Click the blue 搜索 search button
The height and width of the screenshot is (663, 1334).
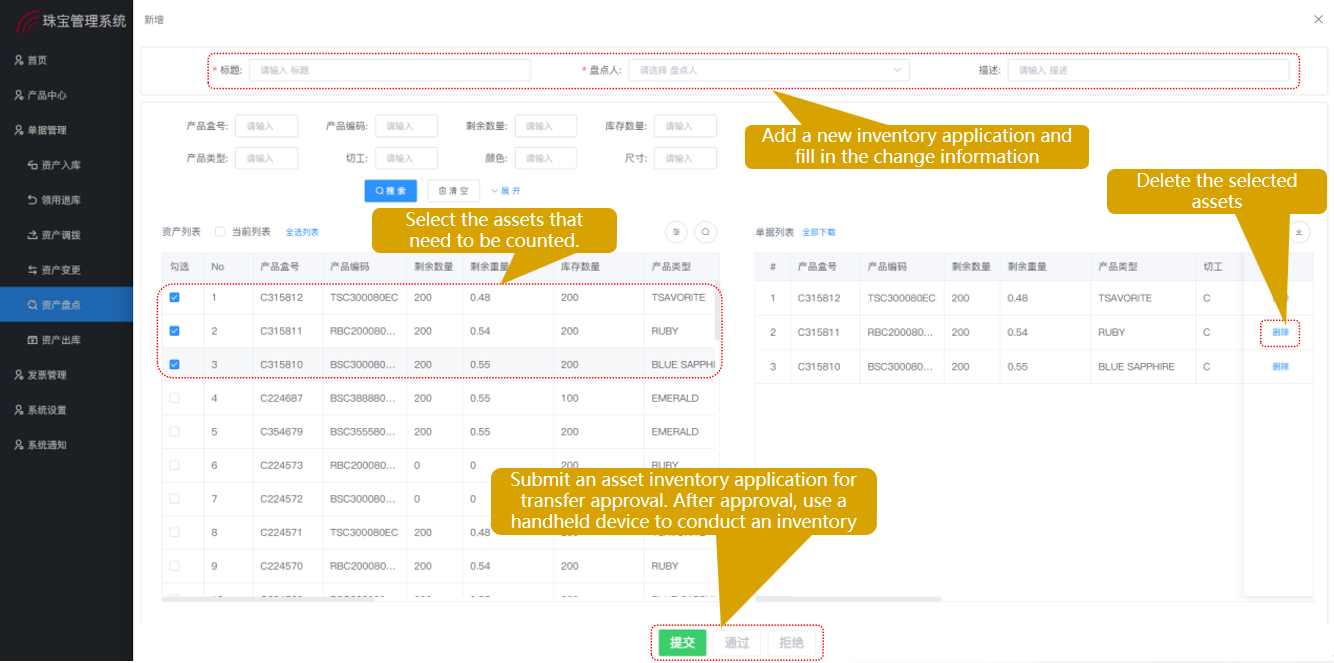(x=390, y=191)
